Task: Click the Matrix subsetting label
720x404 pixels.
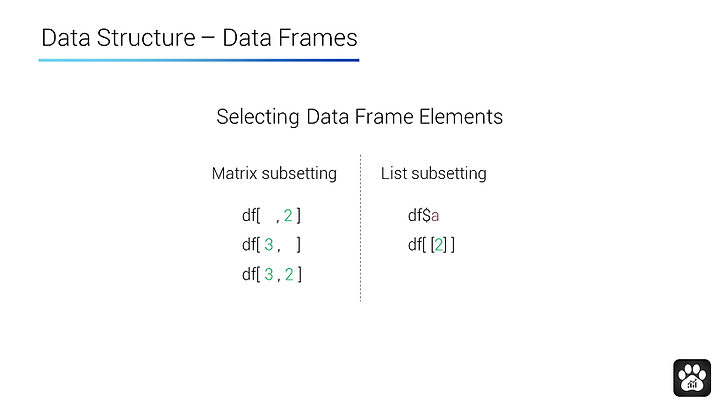Action: [274, 174]
